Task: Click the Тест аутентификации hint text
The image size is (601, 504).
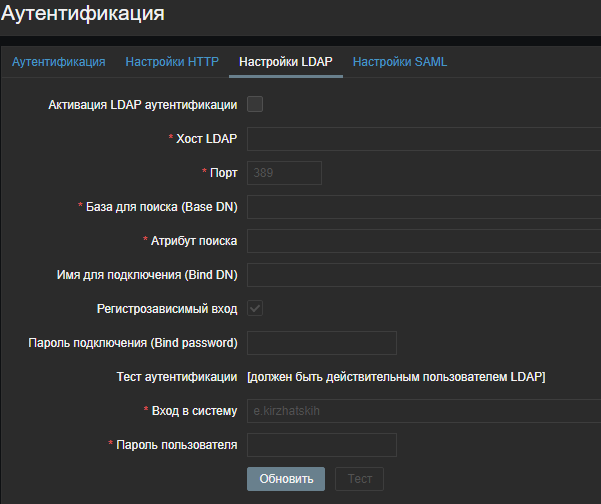Action: click(396, 377)
